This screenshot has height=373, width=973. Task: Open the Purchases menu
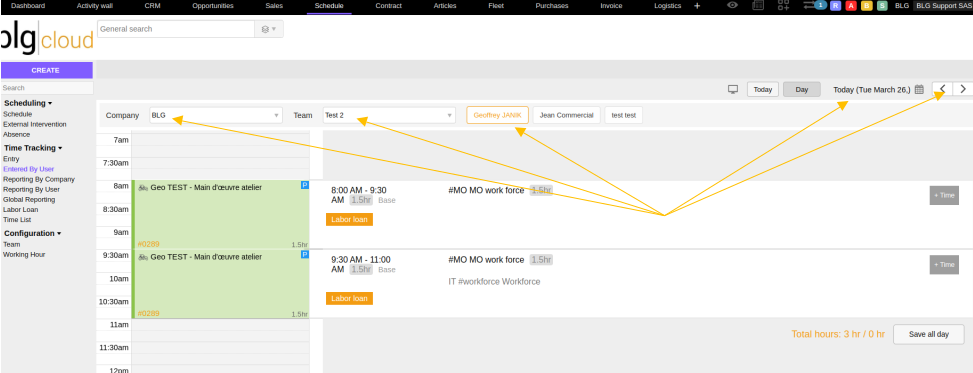pos(552,6)
